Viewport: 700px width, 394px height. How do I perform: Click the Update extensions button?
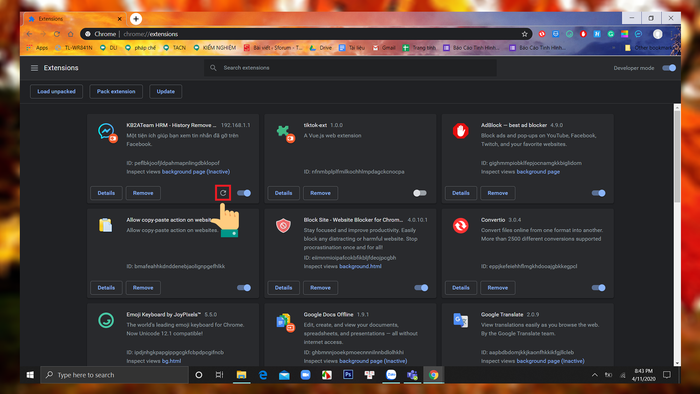[x=166, y=91]
